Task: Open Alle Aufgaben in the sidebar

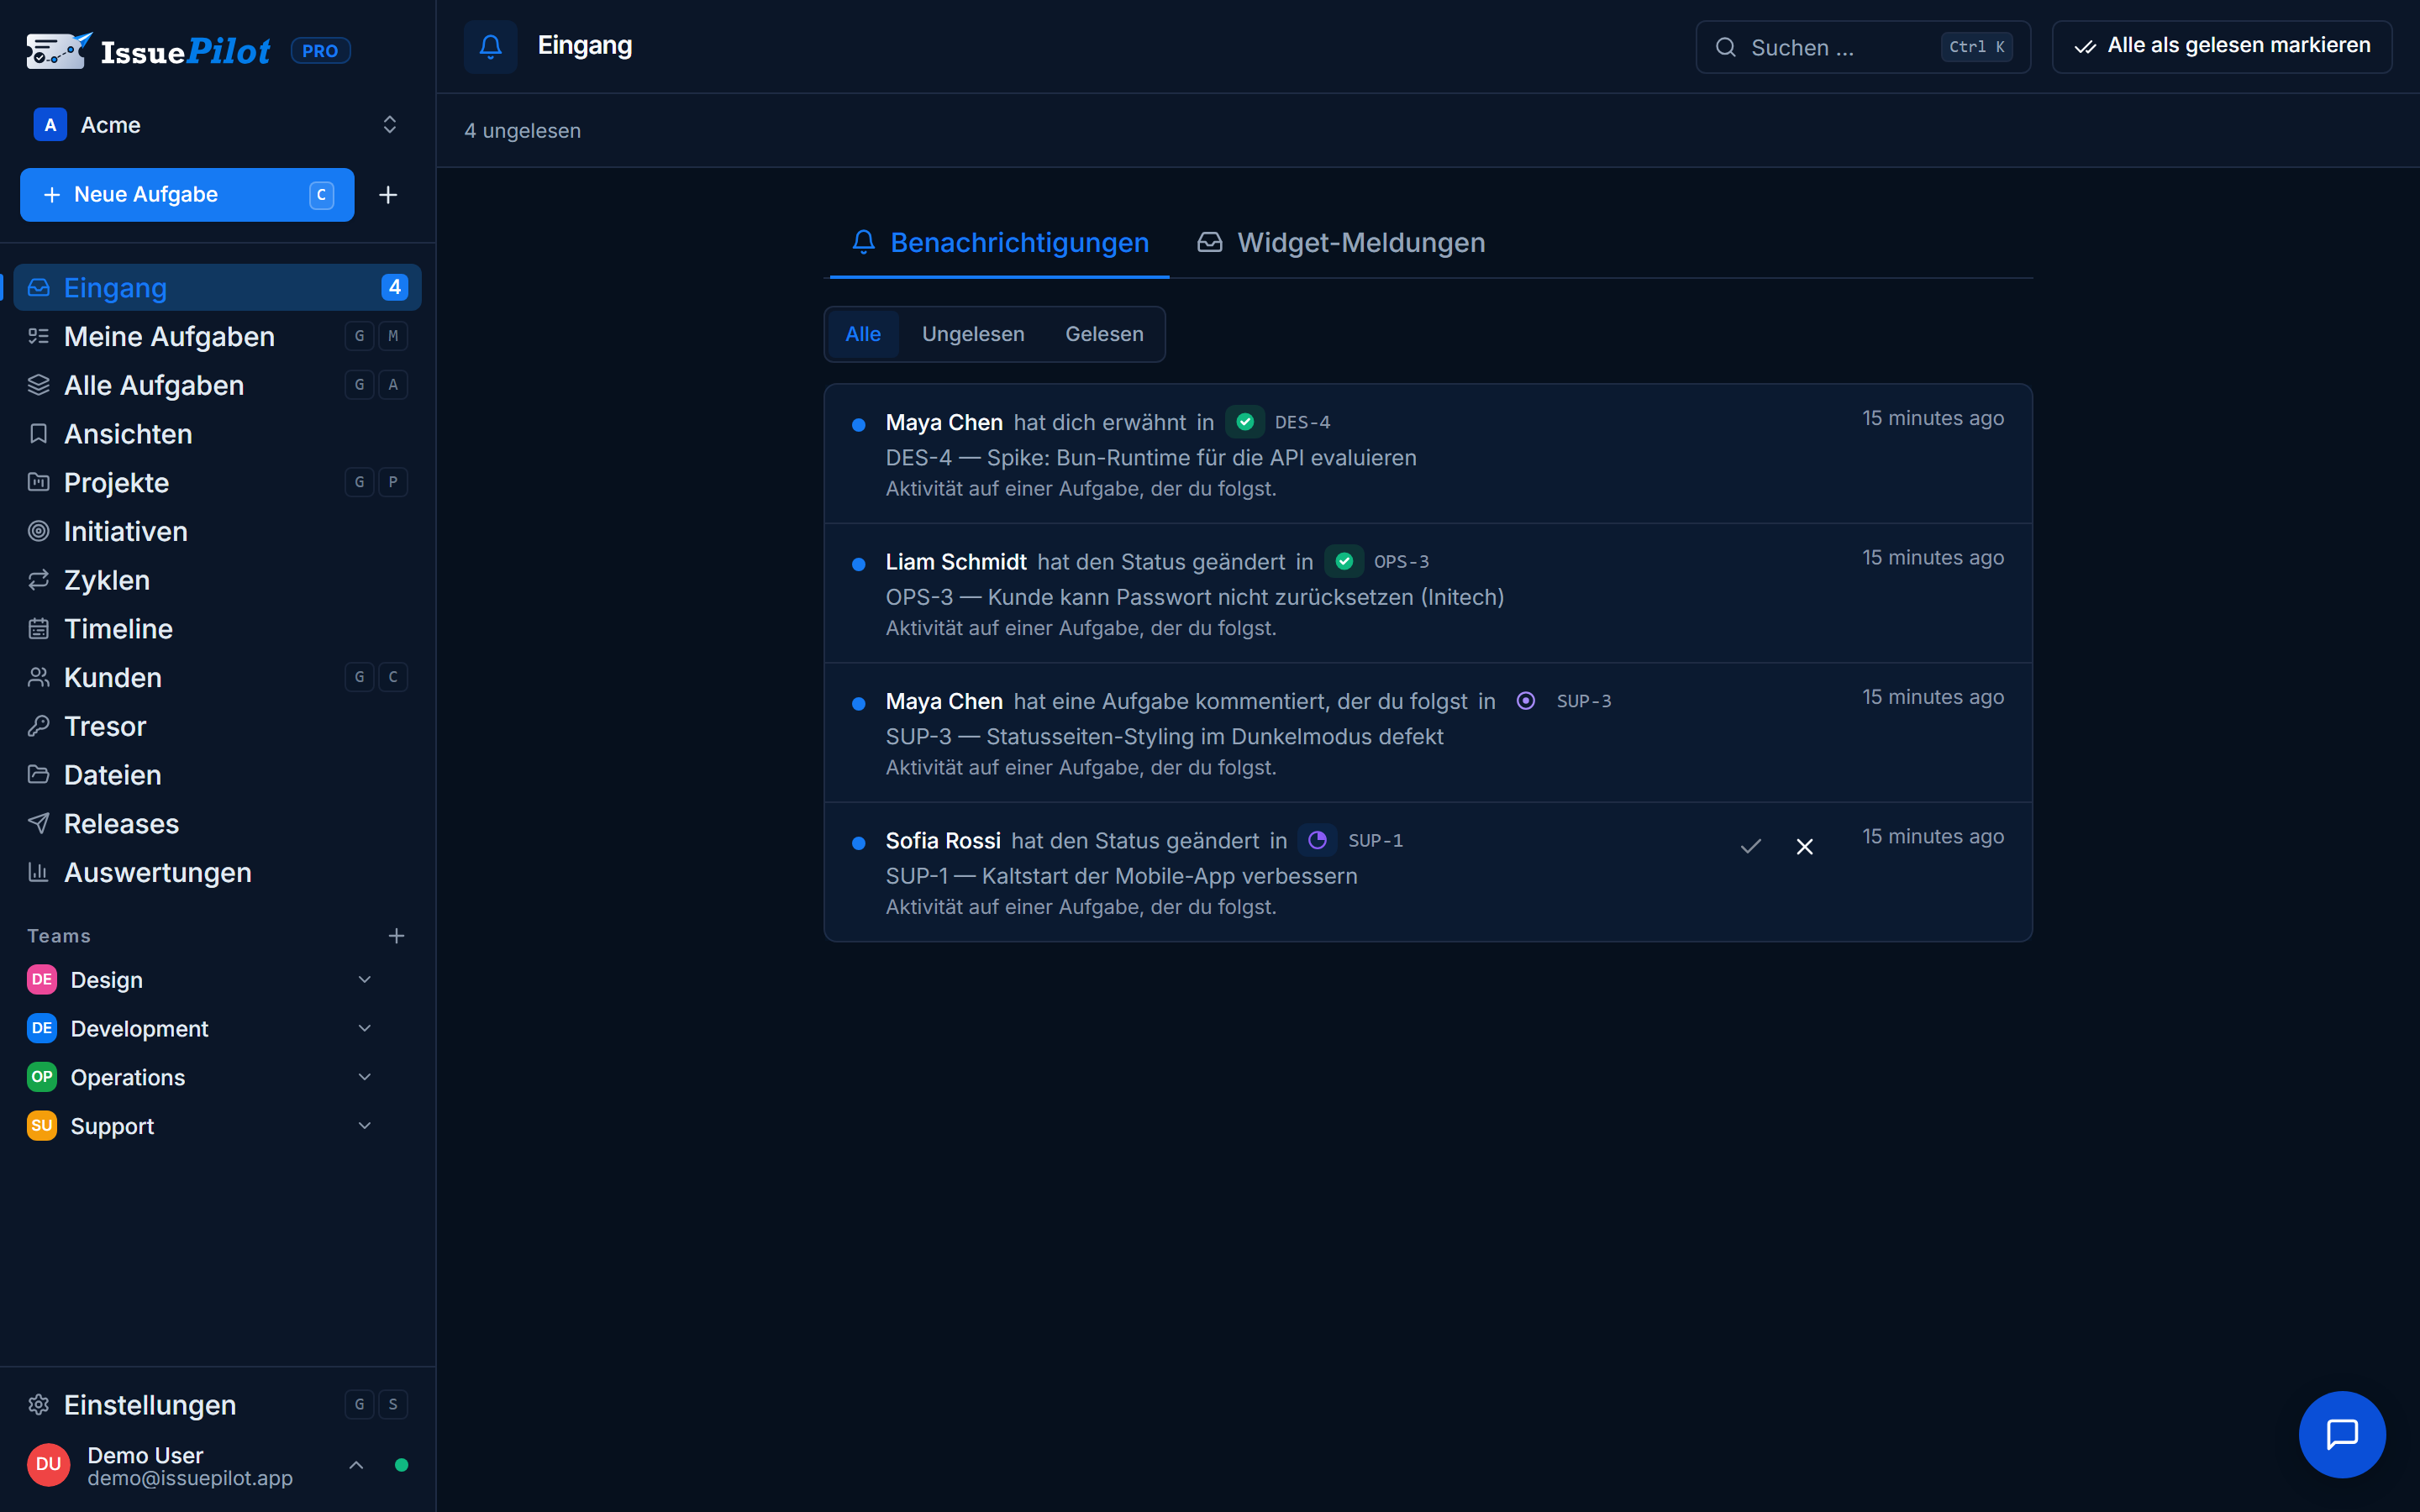Action: tap(217, 385)
